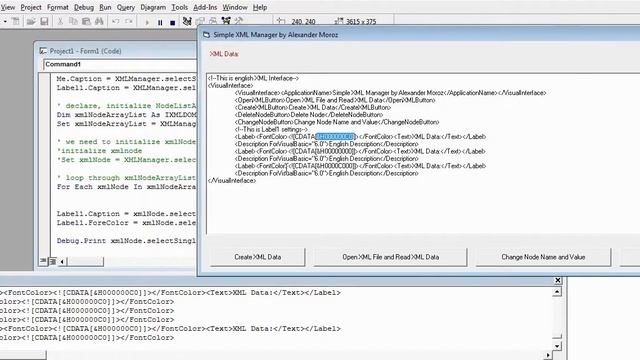Open the Add-Ins menu

tap(205, 7)
